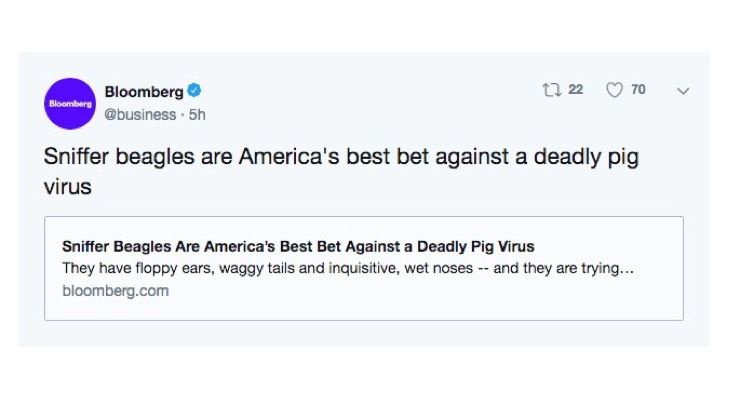Select the tweet text about sniffer beagles
The image size is (740, 405).
click(340, 158)
